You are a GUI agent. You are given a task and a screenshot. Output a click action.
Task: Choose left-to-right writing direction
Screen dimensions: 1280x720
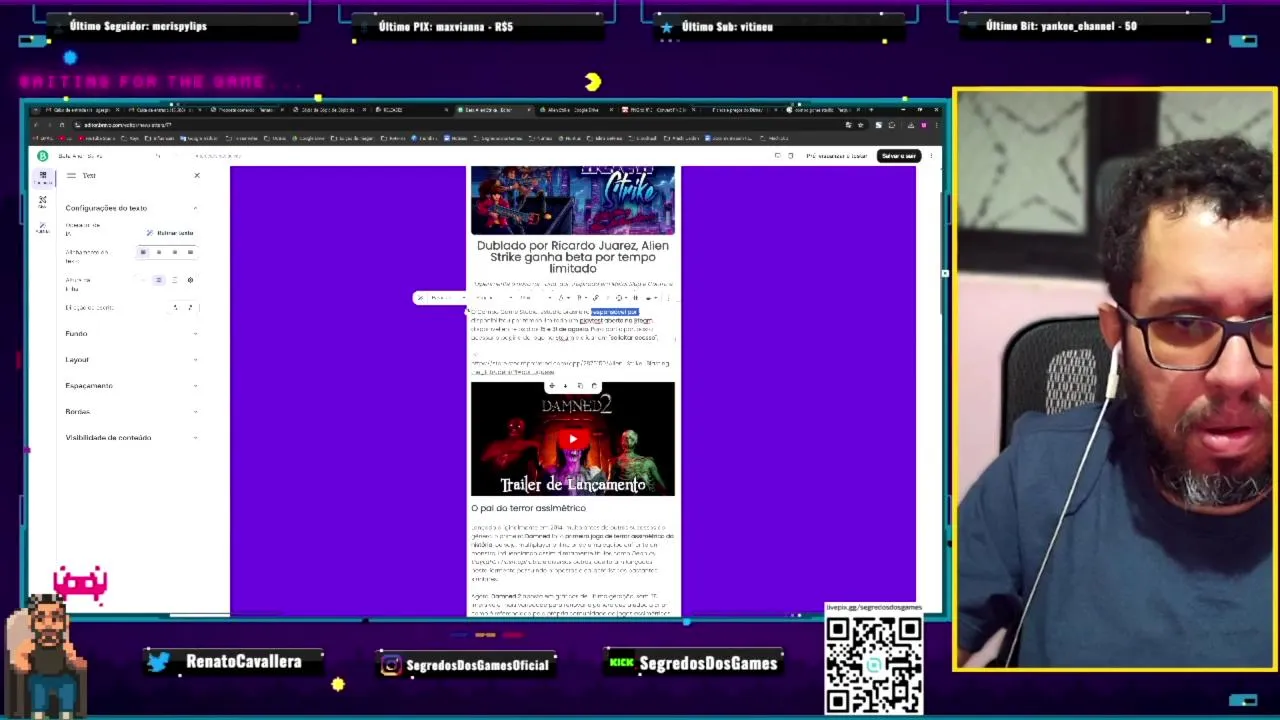point(175,307)
